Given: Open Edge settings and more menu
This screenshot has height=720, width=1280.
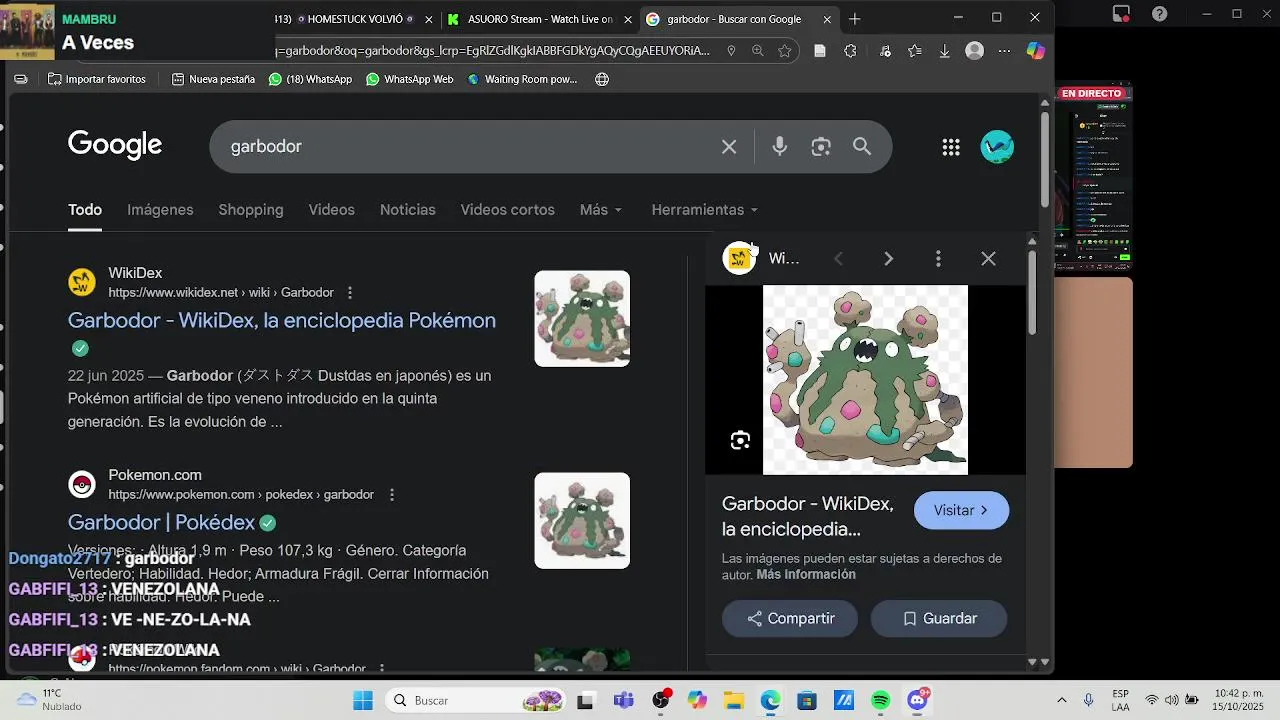Looking at the screenshot, I should coord(1005,51).
